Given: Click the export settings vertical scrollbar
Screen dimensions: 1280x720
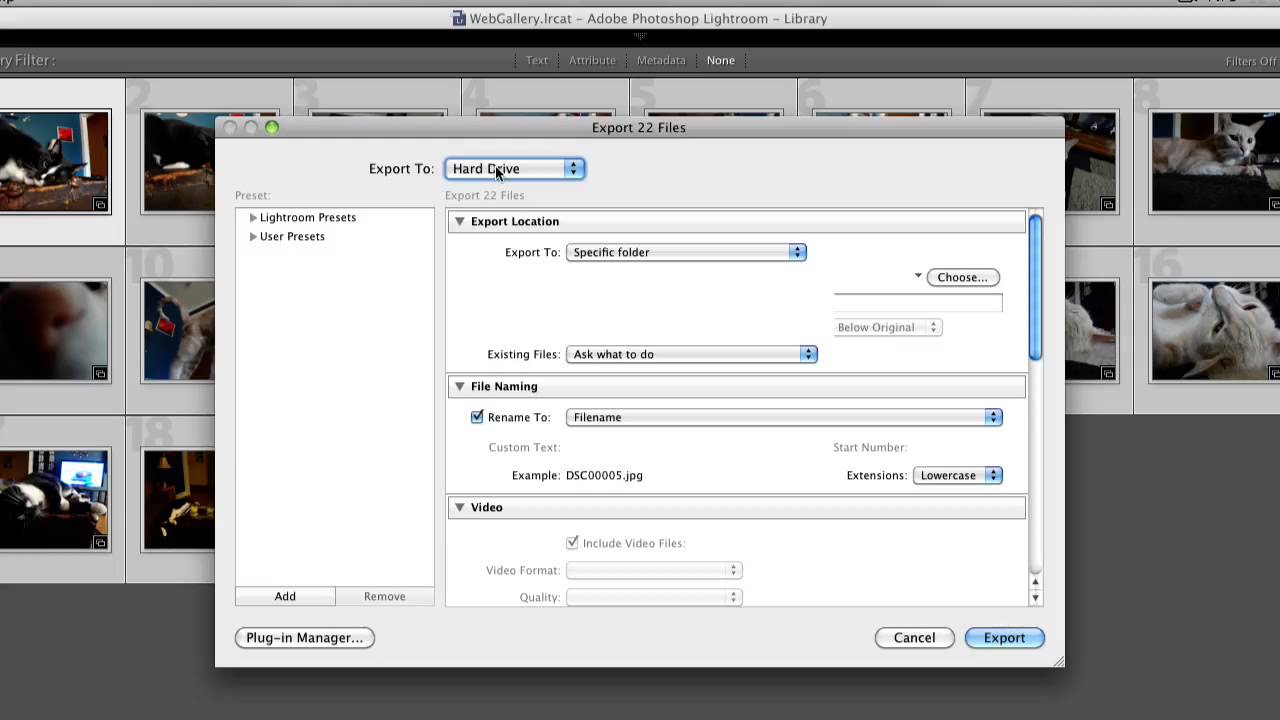Looking at the screenshot, I should click(1035, 288).
